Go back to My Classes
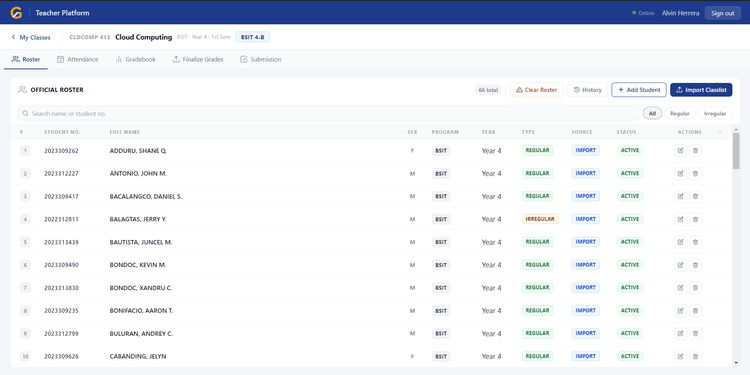 (31, 37)
